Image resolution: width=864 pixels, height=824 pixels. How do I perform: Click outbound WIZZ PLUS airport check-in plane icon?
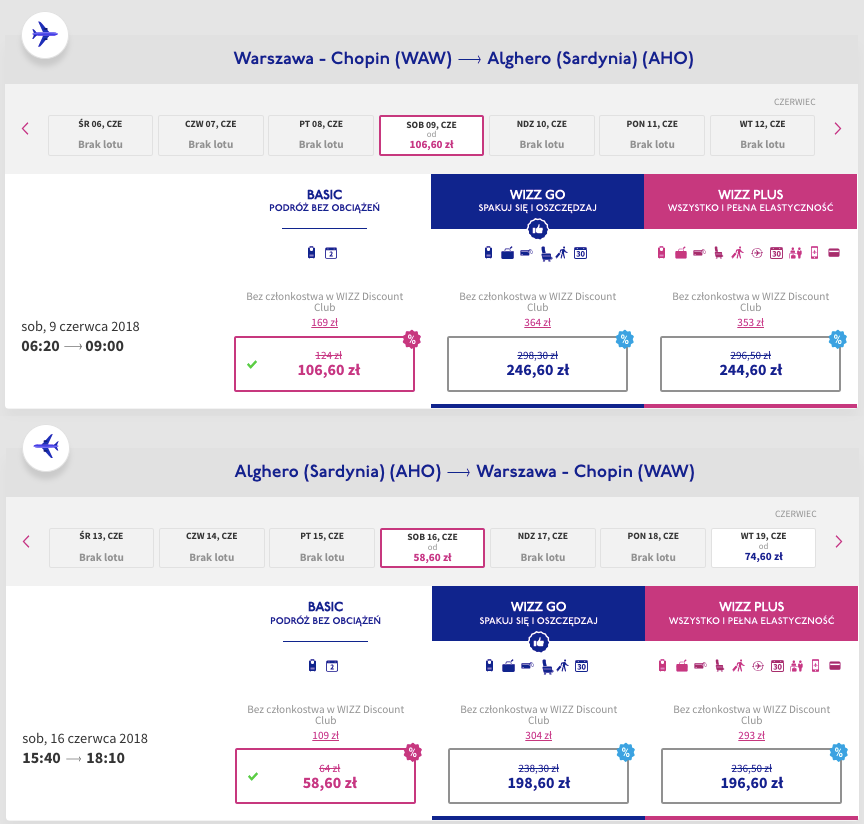click(x=757, y=253)
